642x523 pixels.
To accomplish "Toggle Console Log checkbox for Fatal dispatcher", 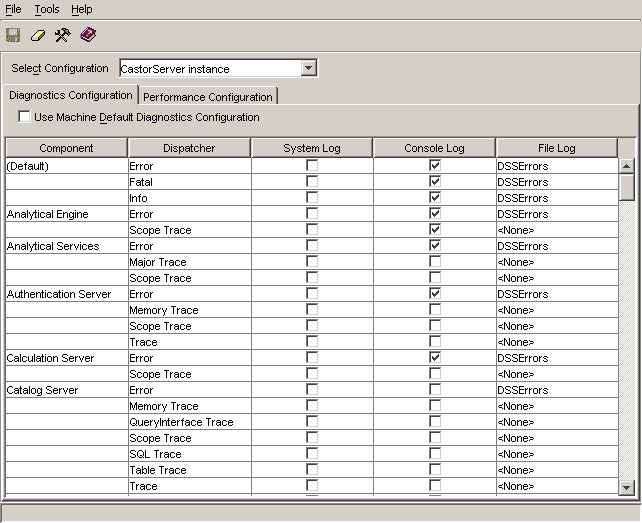I will click(435, 182).
